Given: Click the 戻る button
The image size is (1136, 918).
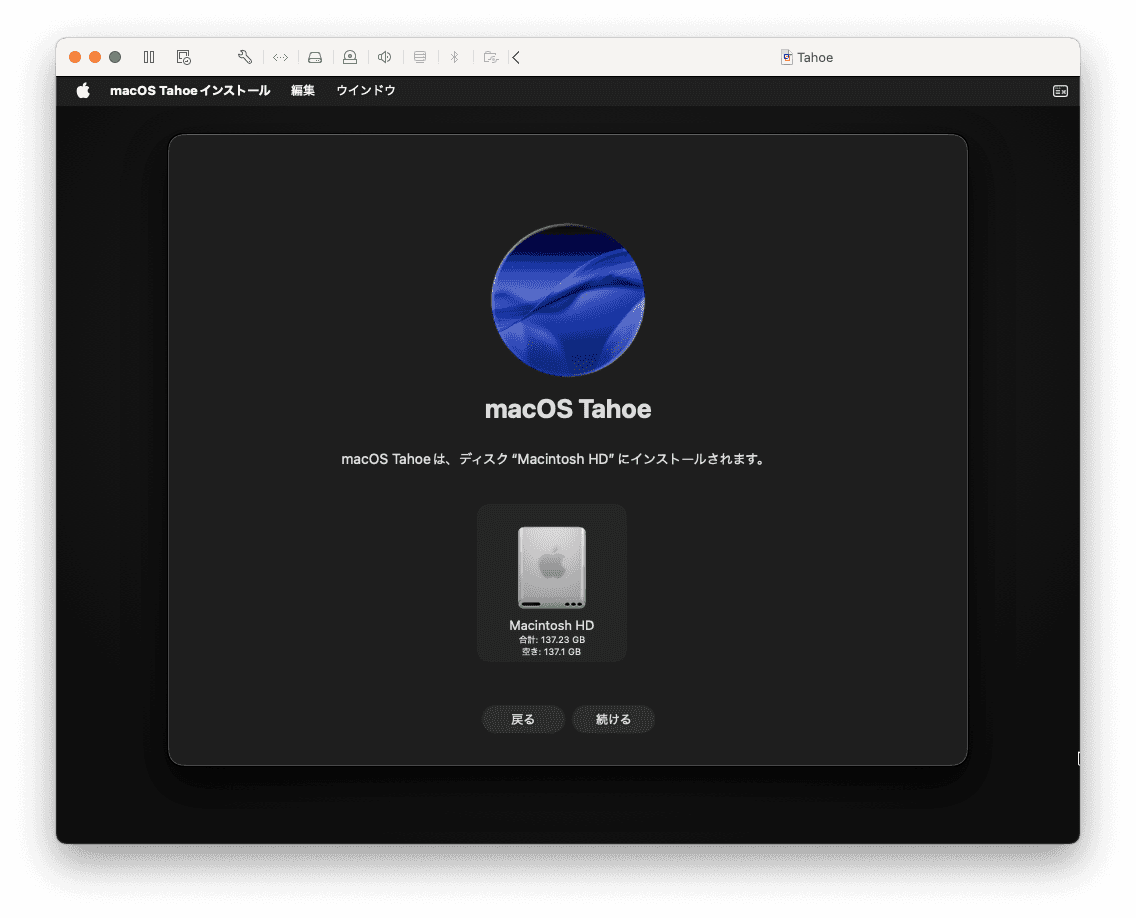Looking at the screenshot, I should [523, 719].
